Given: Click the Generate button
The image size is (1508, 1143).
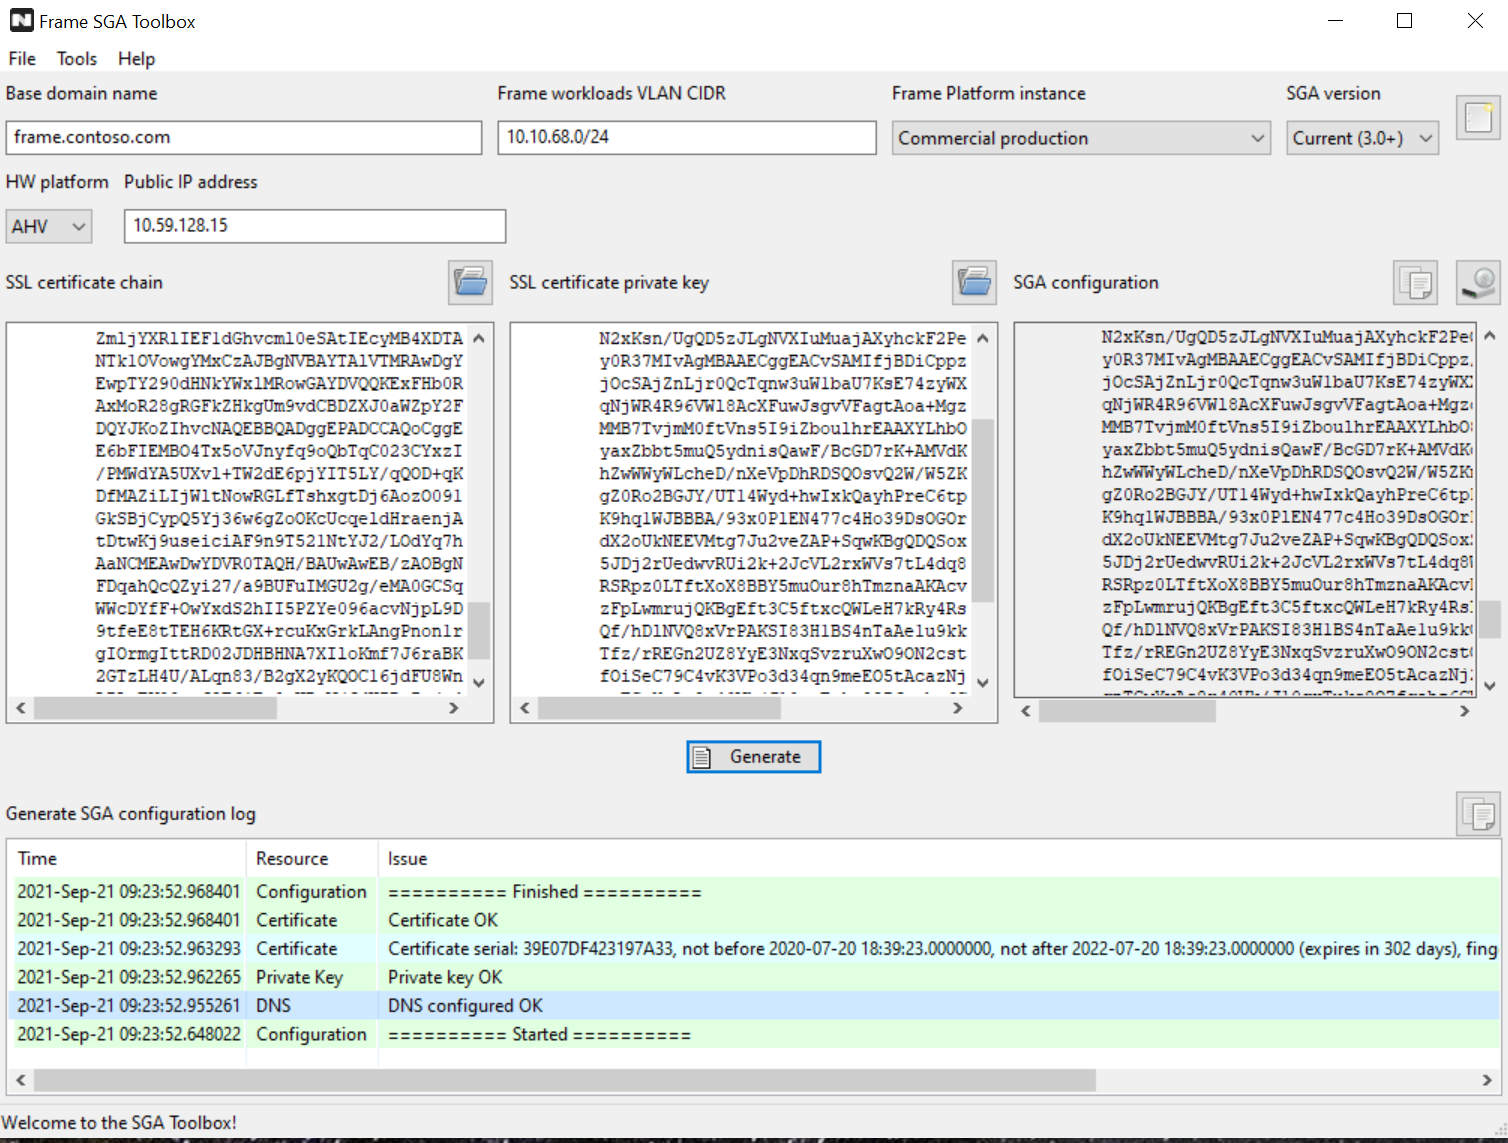Looking at the screenshot, I should pyautogui.click(x=753, y=757).
